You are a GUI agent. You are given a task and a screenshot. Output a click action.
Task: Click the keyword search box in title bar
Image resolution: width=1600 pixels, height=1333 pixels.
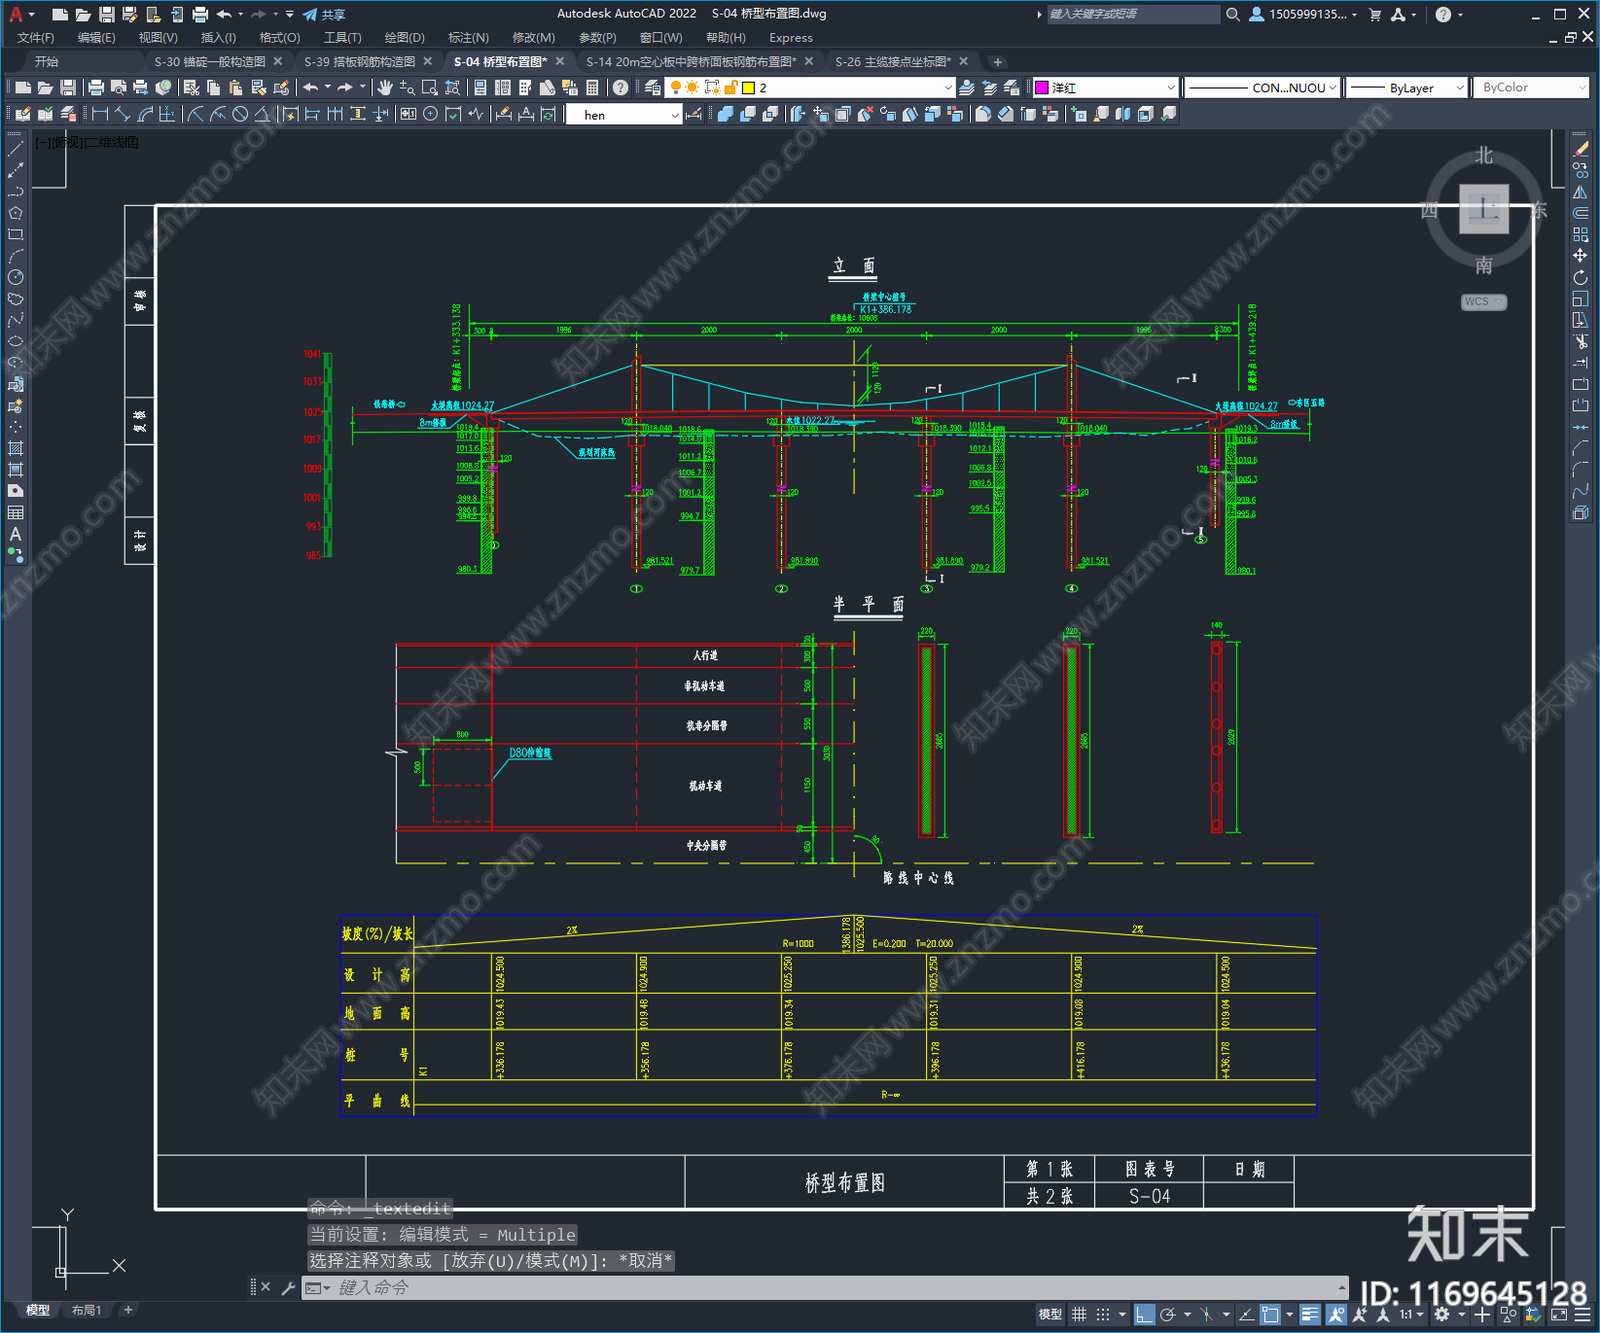pos(1133,14)
